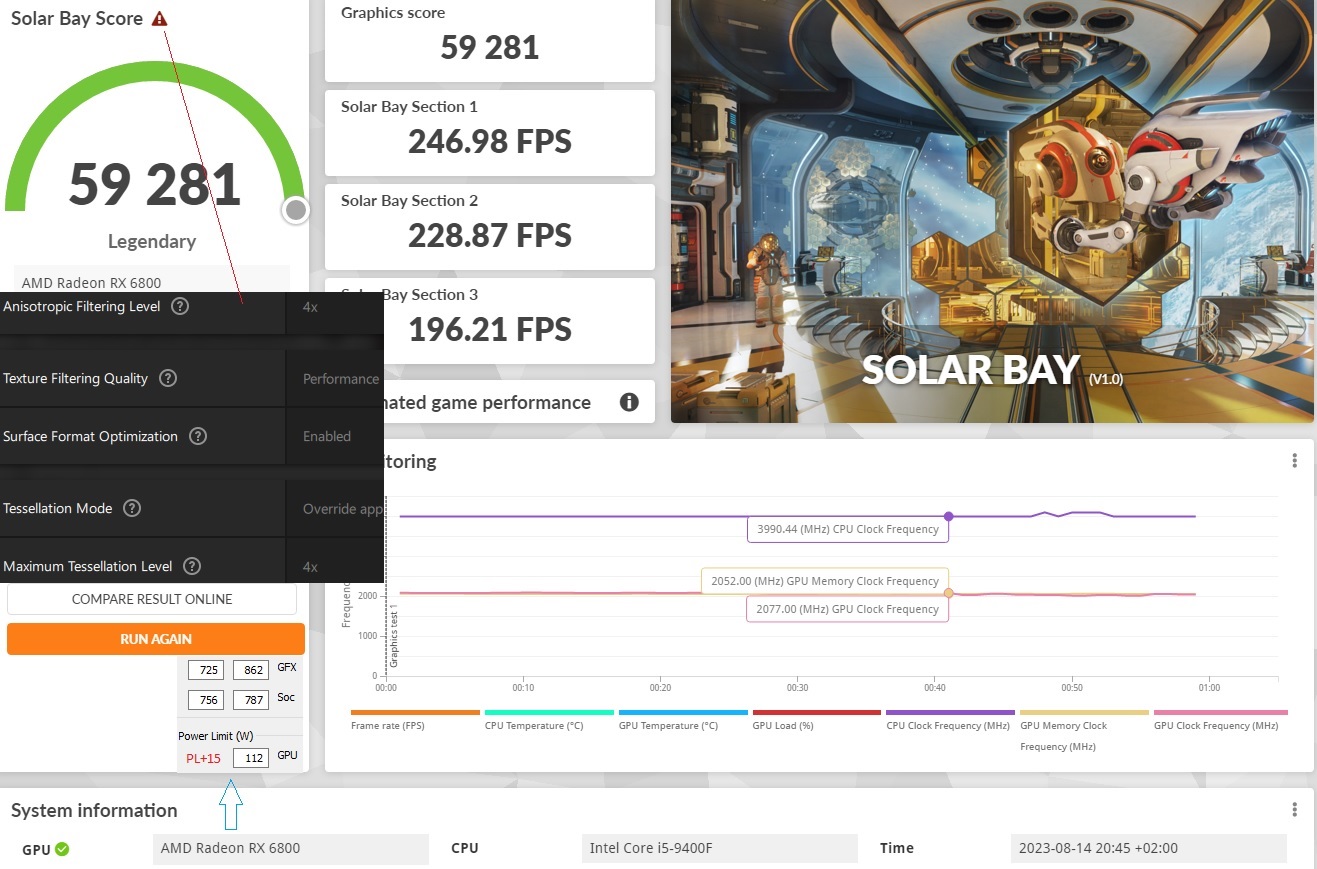
Task: Click the AMD Radeon RX 6800 field under System information
Action: pos(291,848)
